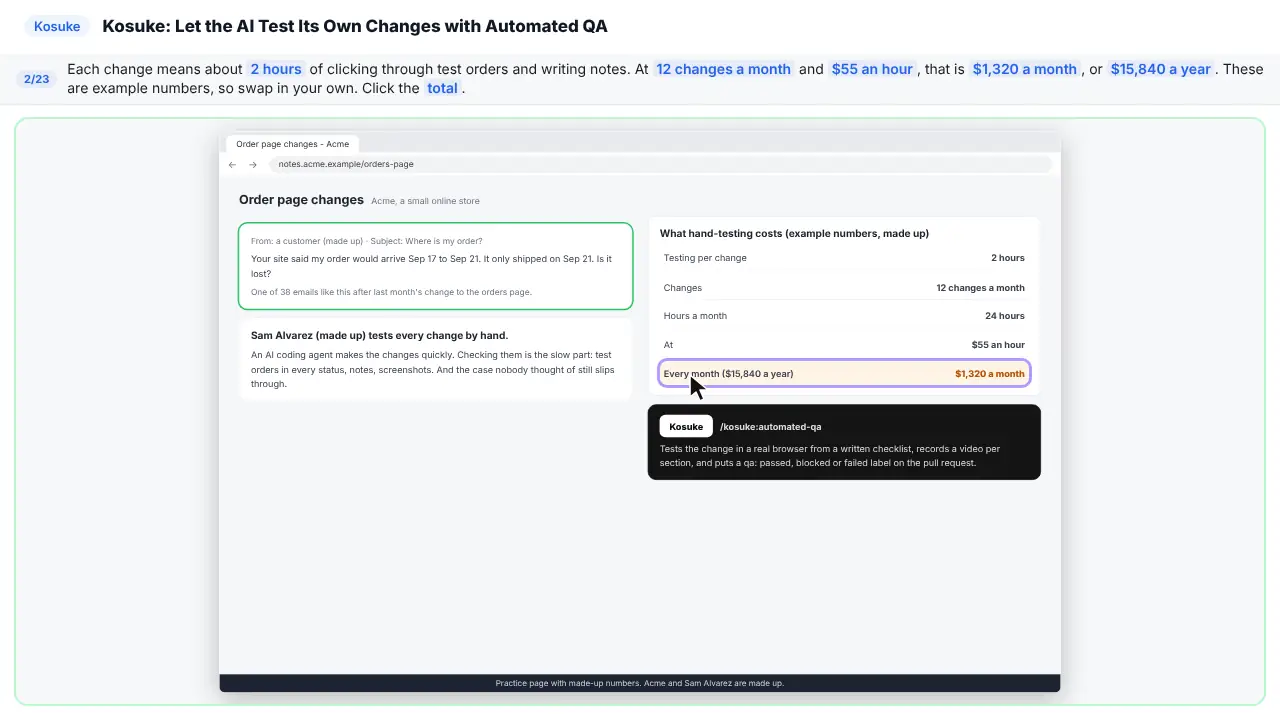The width and height of the screenshot is (1280, 720).
Task: Click the 'Testing per change' row label
Action: click(x=705, y=258)
